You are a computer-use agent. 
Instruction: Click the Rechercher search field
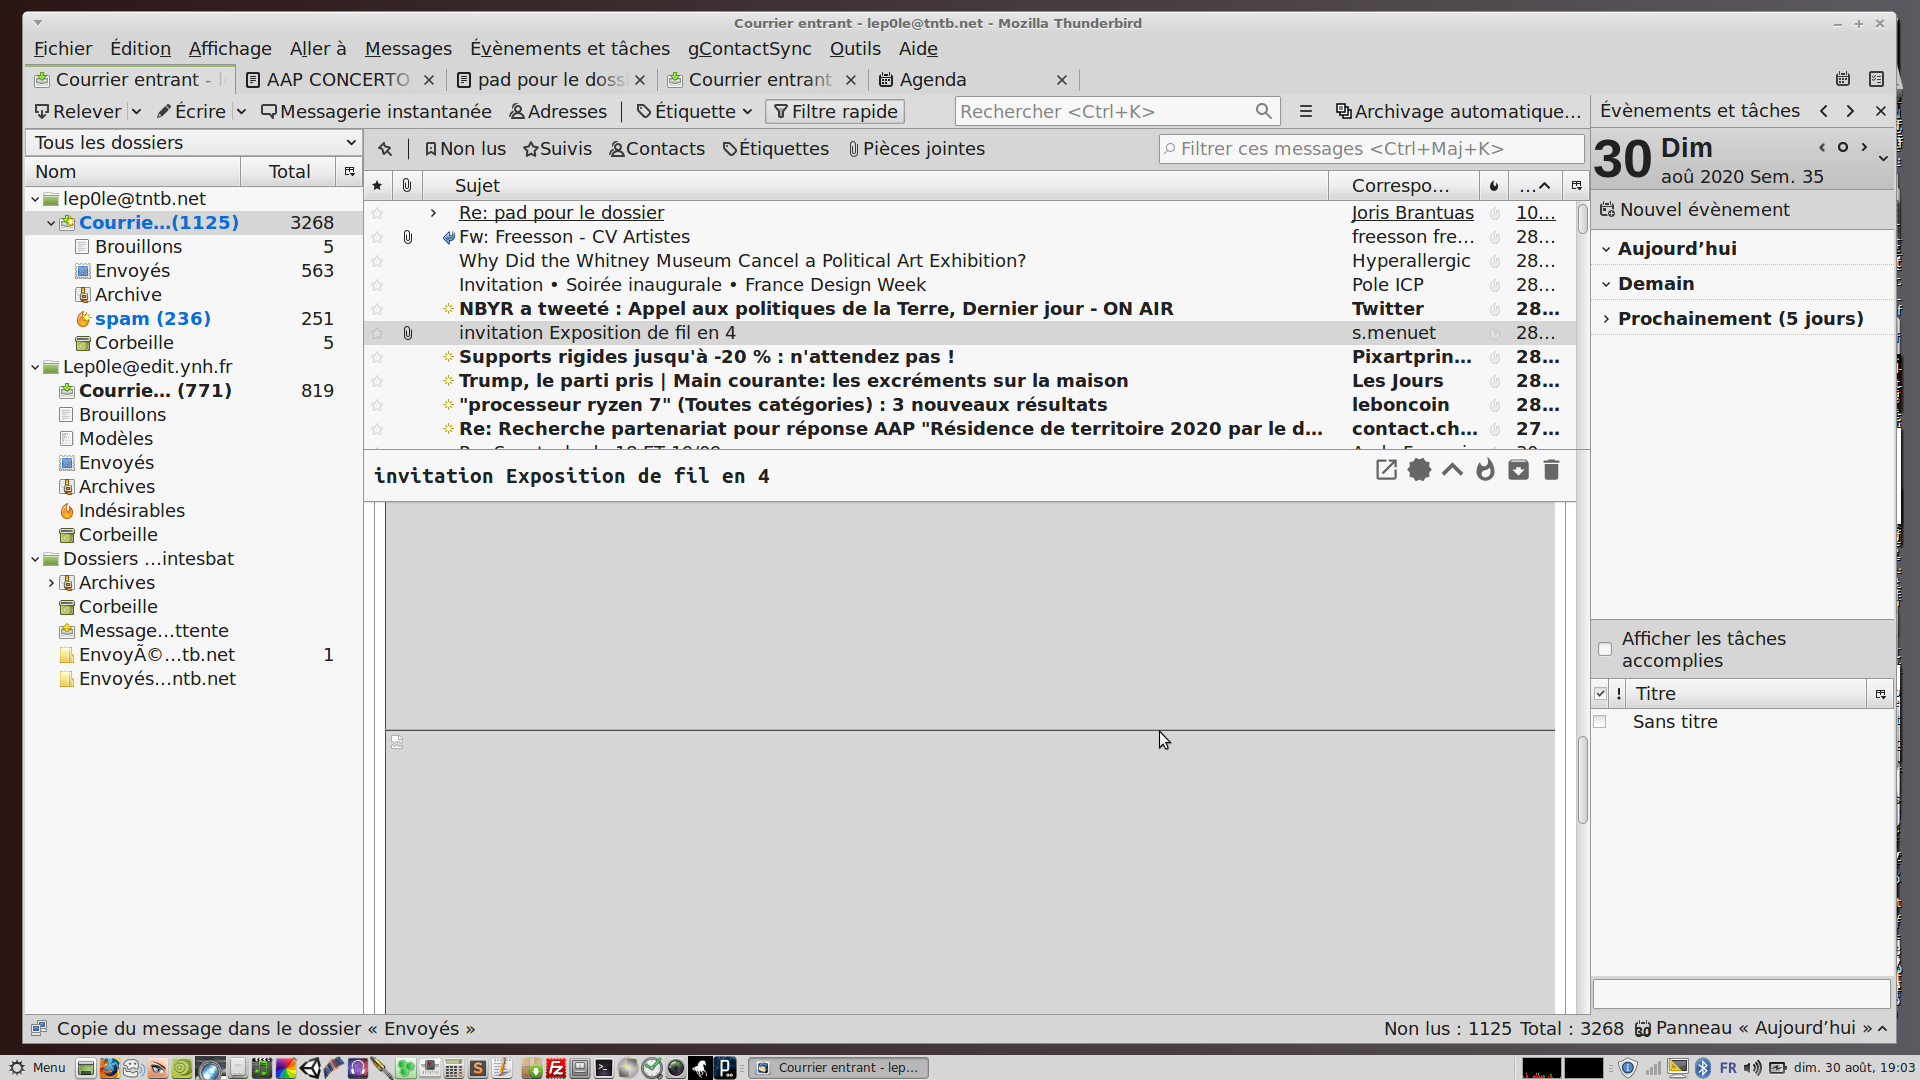[x=1104, y=111]
